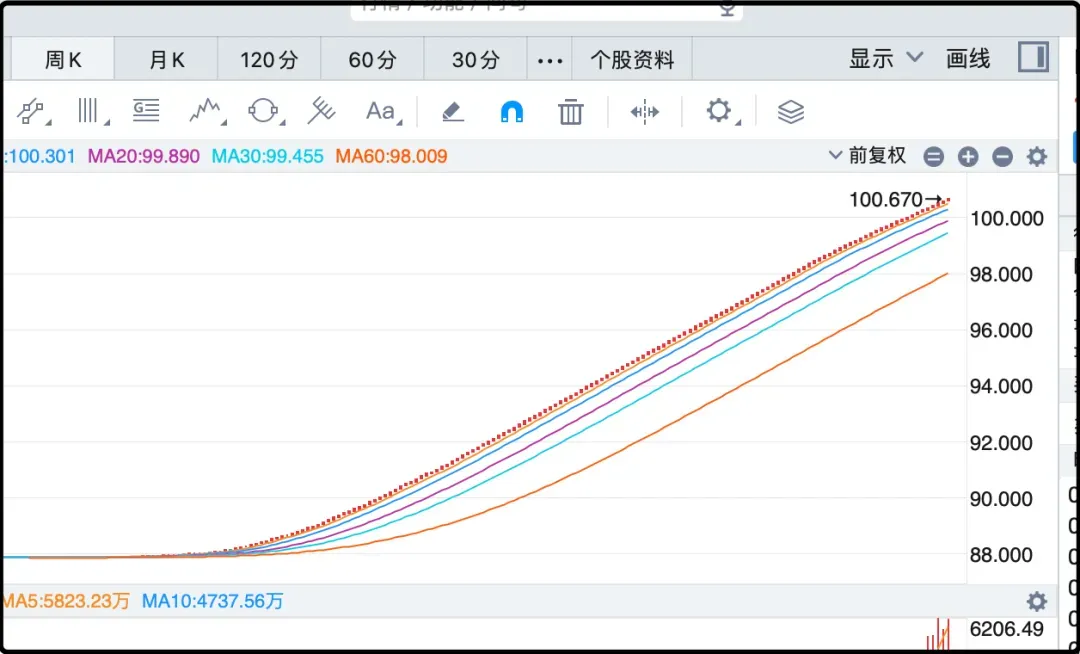Show more timeframes via the ellipsis button

[x=550, y=60]
